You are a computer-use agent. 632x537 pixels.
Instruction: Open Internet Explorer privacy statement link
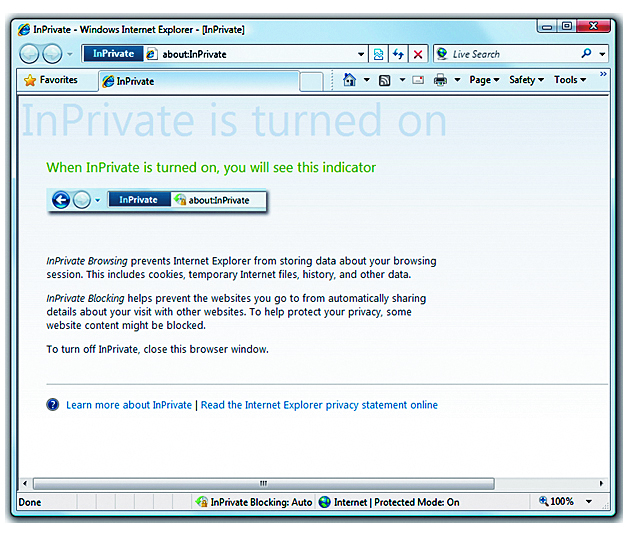pyautogui.click(x=319, y=405)
